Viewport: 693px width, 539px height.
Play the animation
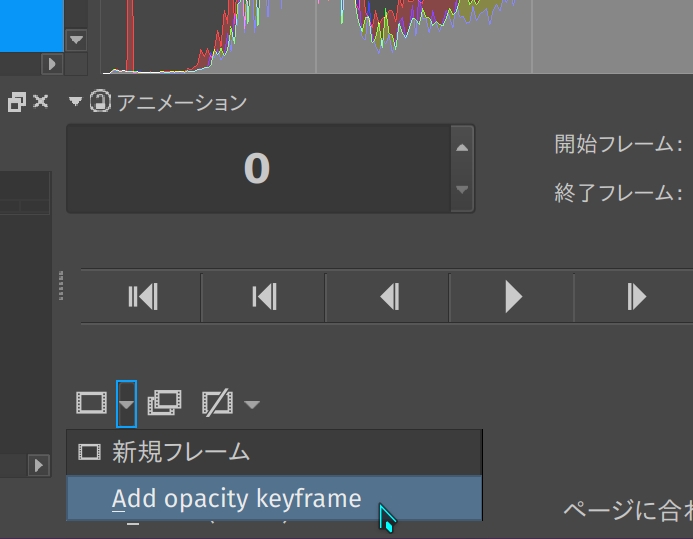tap(513, 296)
